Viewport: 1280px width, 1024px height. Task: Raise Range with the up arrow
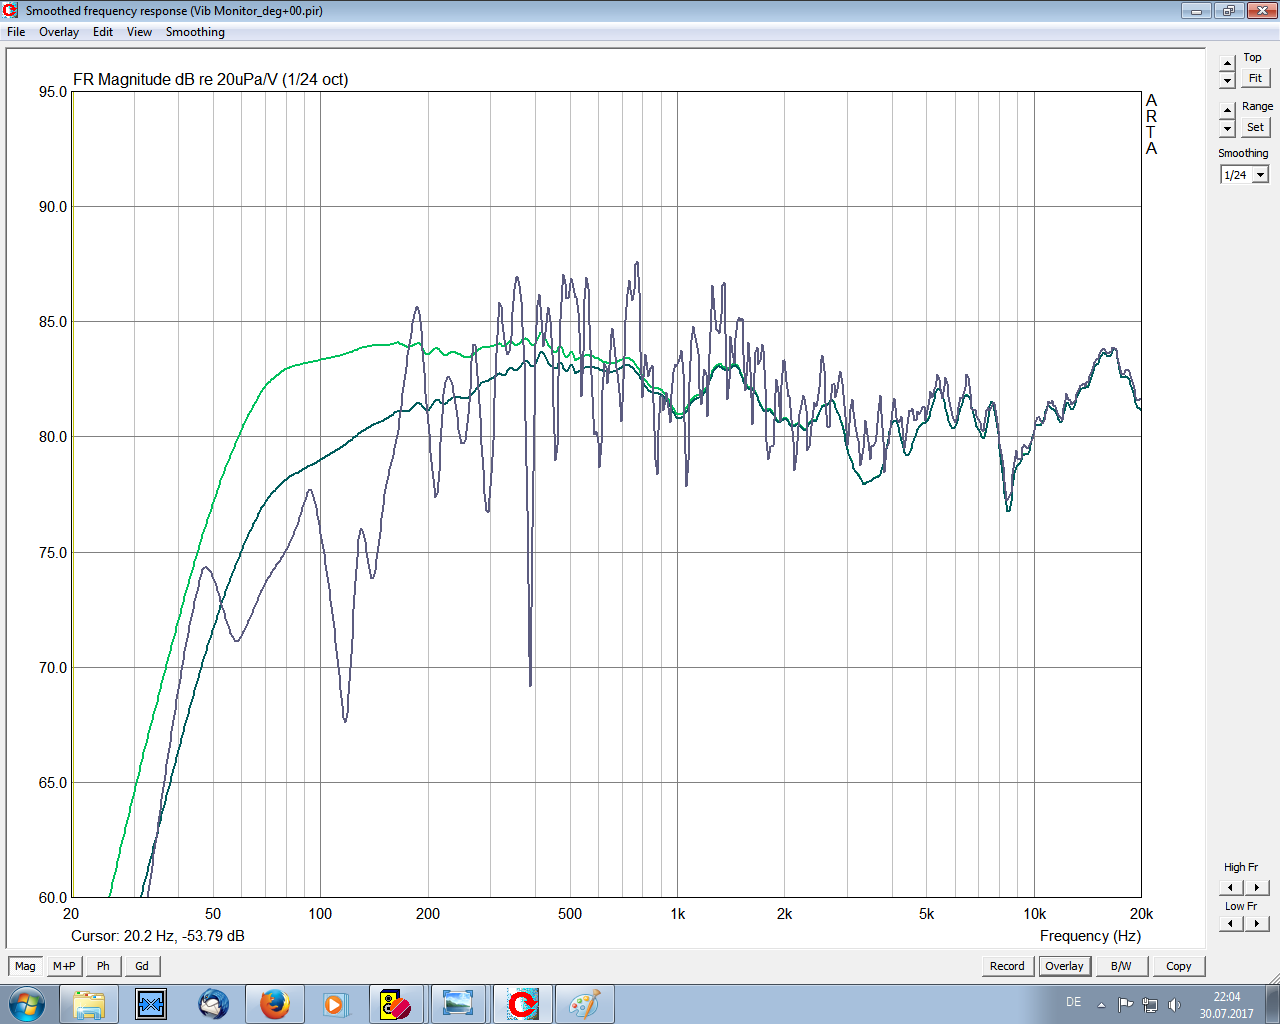click(x=1228, y=110)
